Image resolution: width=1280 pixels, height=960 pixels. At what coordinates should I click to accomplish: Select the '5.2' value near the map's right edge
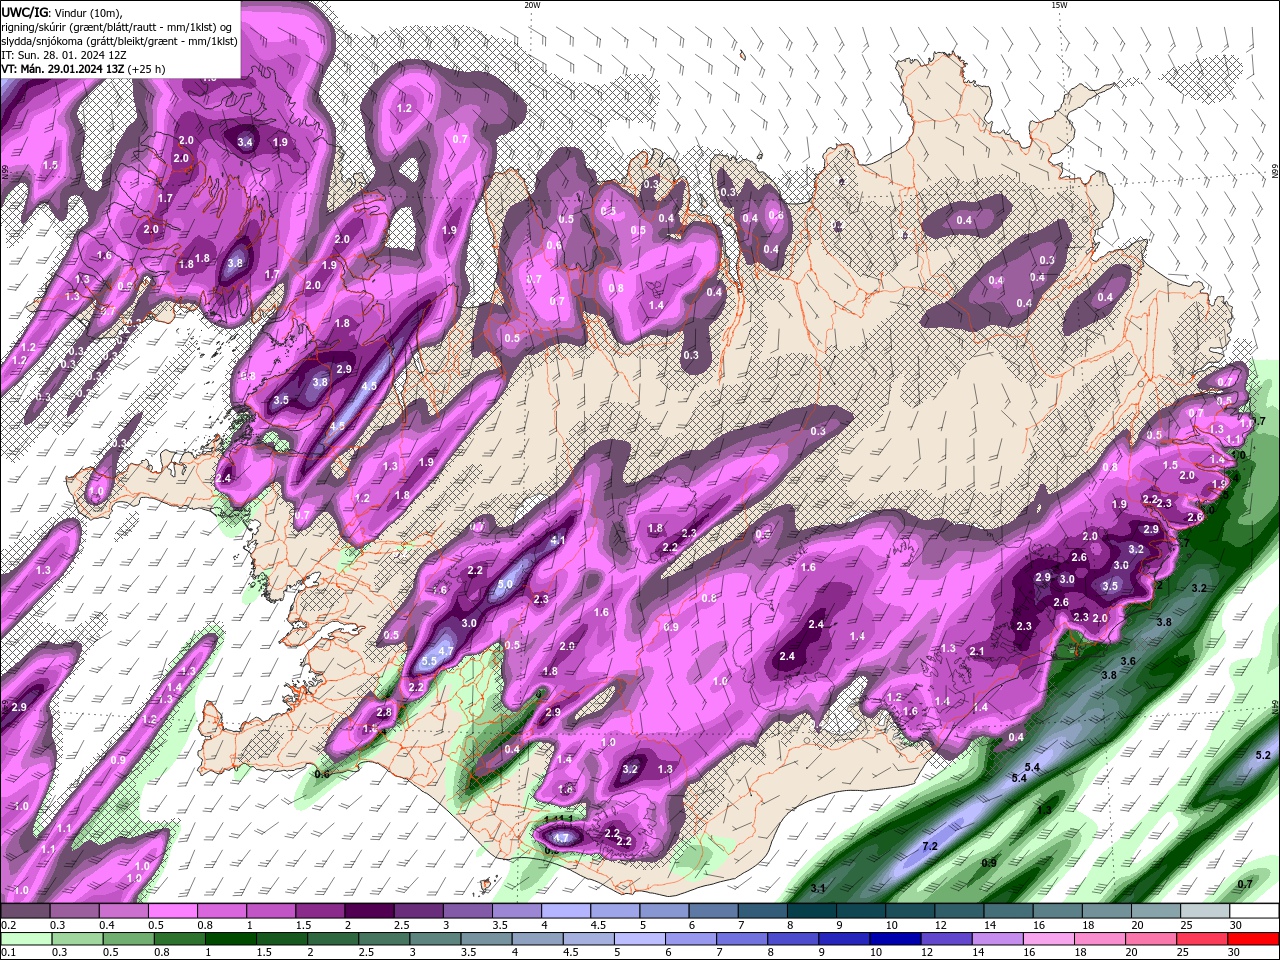tap(1262, 755)
